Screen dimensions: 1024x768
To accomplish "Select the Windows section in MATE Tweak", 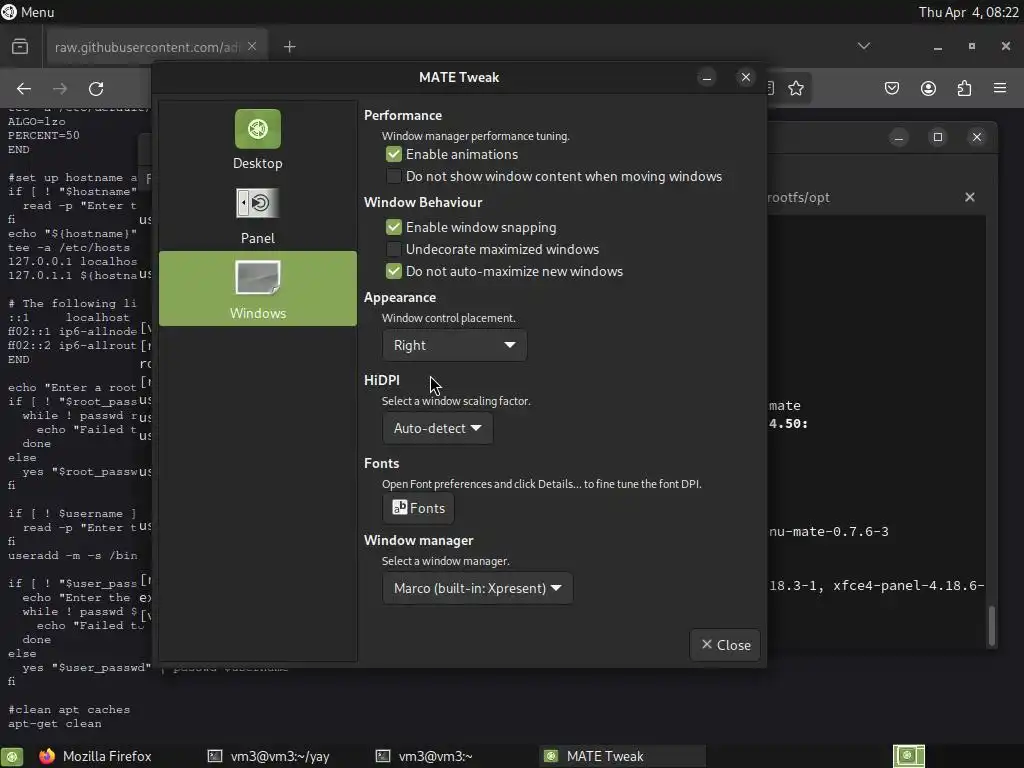I will 258,289.
